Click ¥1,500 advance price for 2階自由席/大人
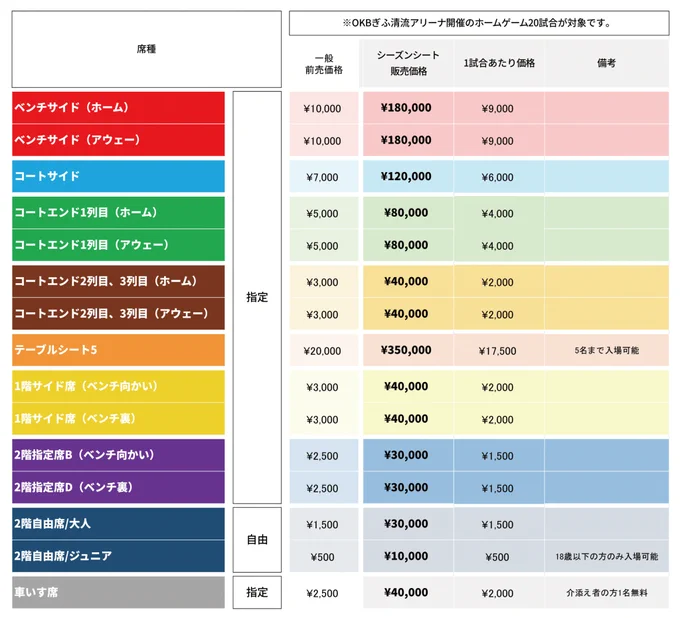 (322, 525)
